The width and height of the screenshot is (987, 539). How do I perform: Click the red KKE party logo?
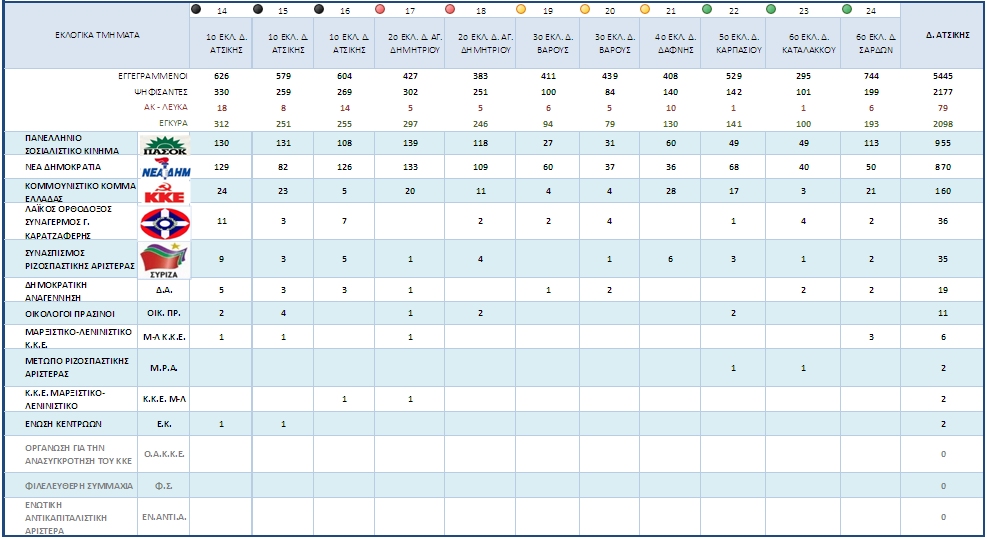[x=165, y=192]
